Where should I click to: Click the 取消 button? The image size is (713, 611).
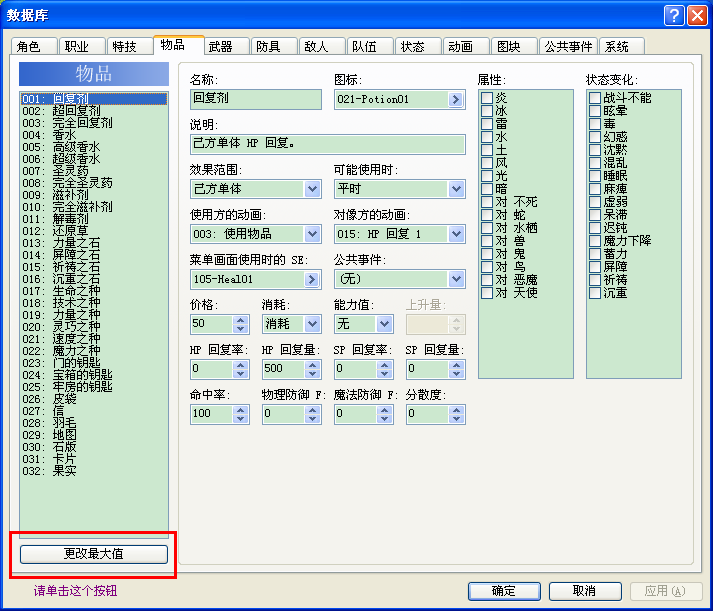point(585,591)
